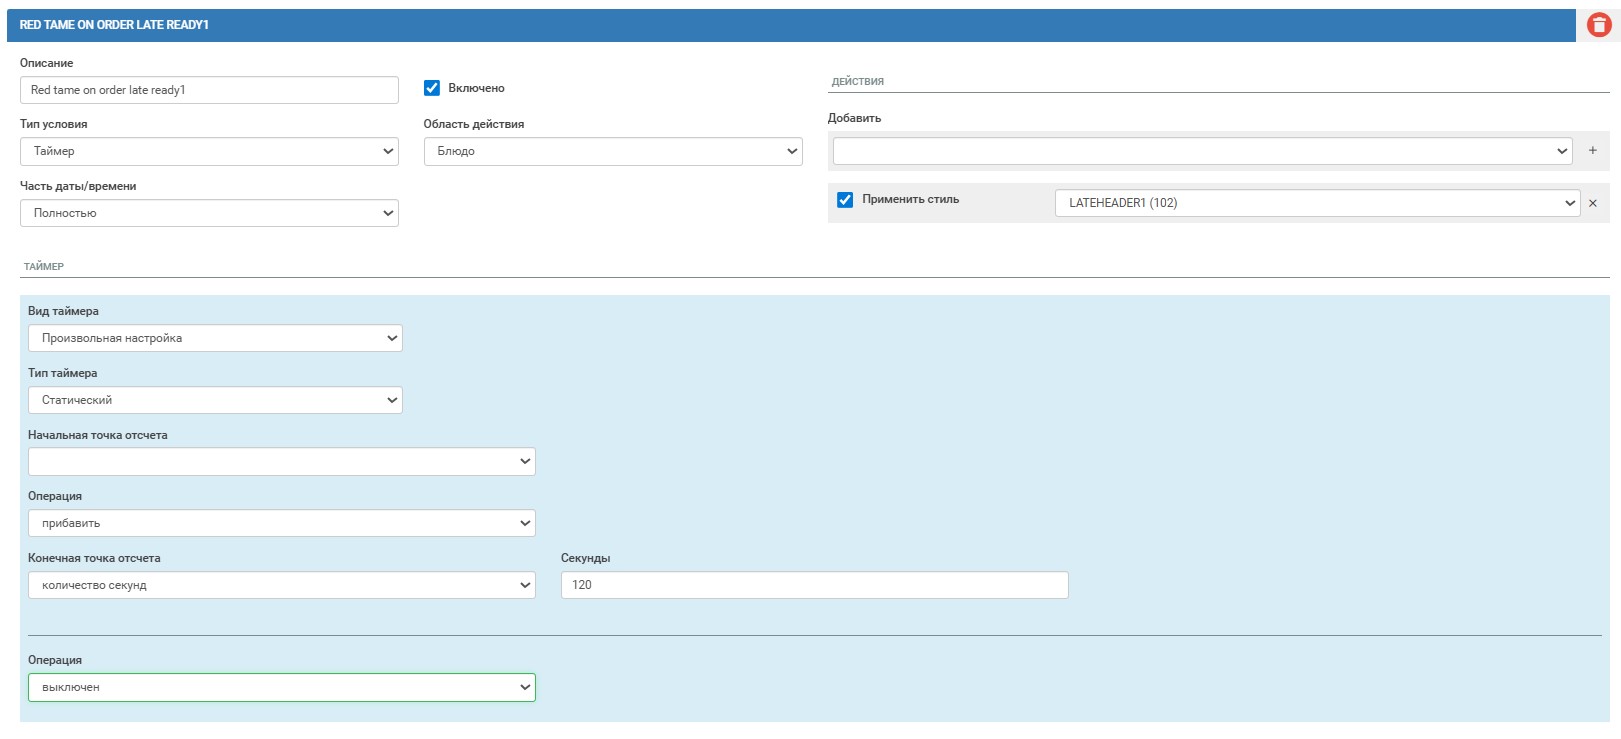The height and width of the screenshot is (739, 1621).
Task: Click the Секунды field with 120
Action: click(x=814, y=585)
